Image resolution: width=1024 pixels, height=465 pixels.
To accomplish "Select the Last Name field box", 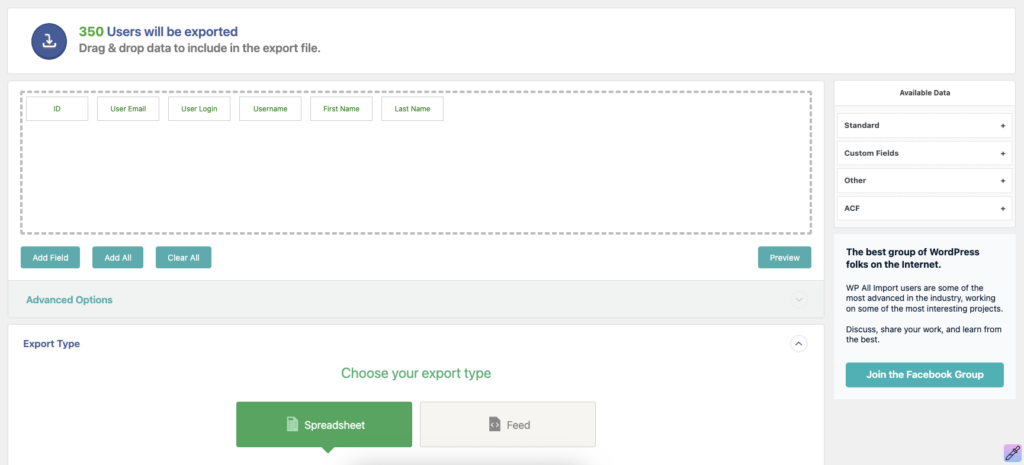I will tap(412, 109).
